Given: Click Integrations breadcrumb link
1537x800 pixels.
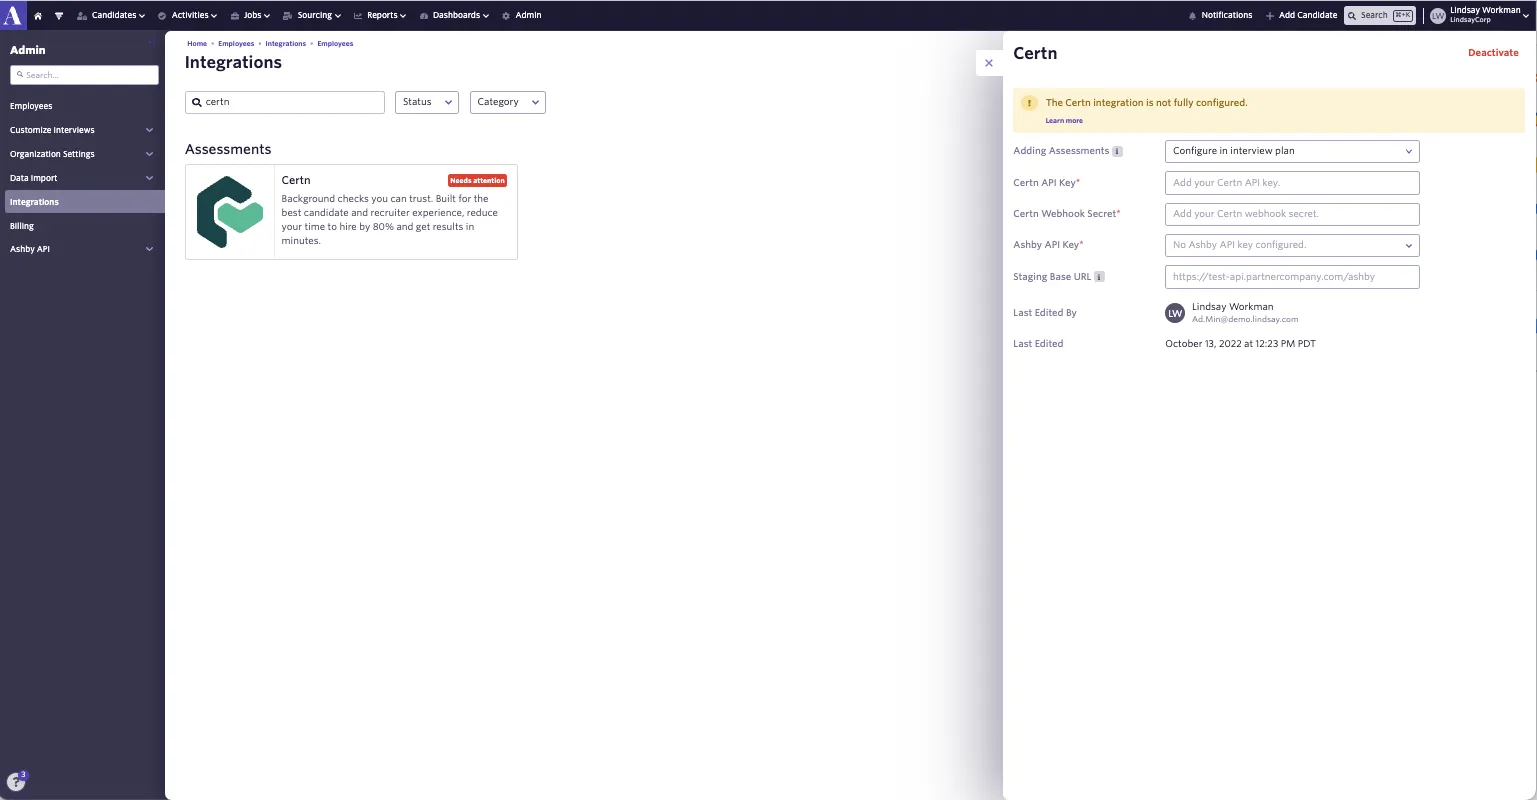Looking at the screenshot, I should [x=286, y=44].
